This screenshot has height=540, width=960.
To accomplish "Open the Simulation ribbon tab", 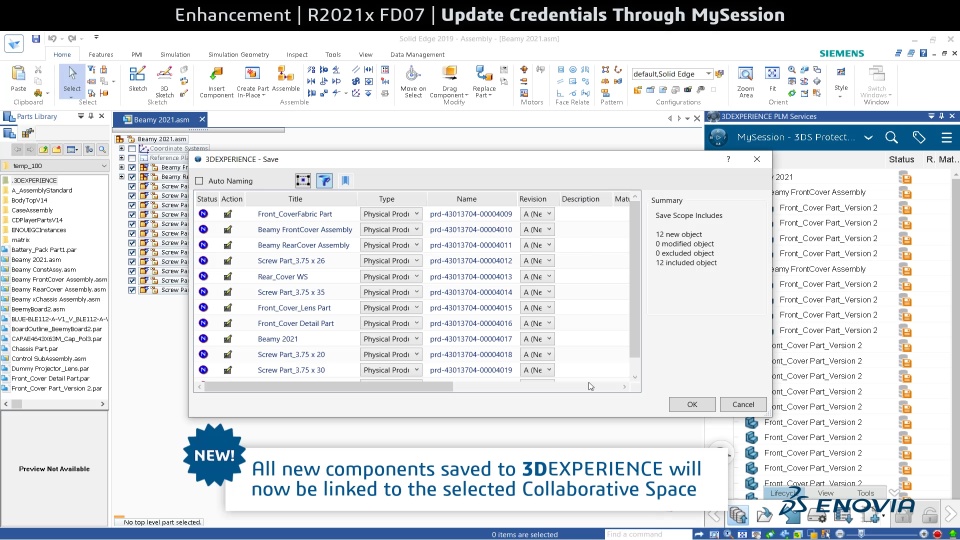I will click(x=175, y=54).
